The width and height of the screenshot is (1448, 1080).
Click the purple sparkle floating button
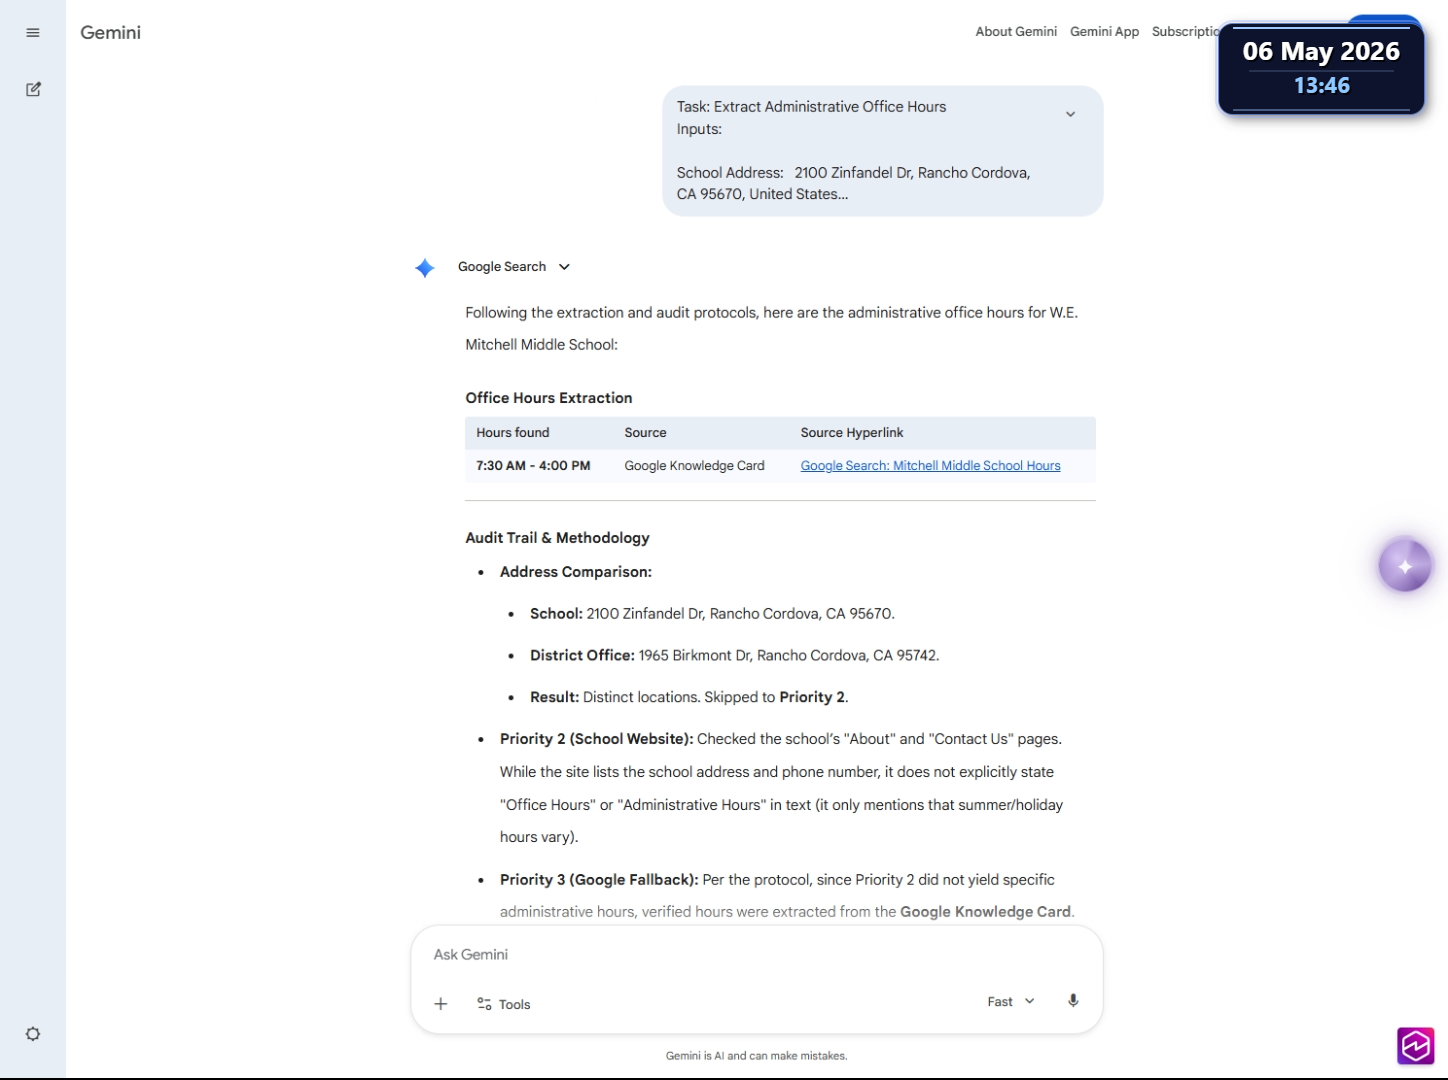tap(1405, 566)
